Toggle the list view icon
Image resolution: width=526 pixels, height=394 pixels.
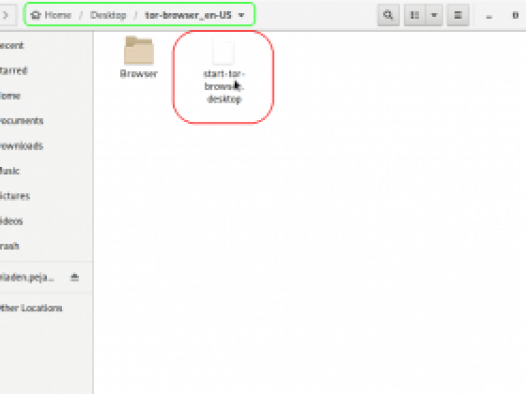pyautogui.click(x=415, y=15)
